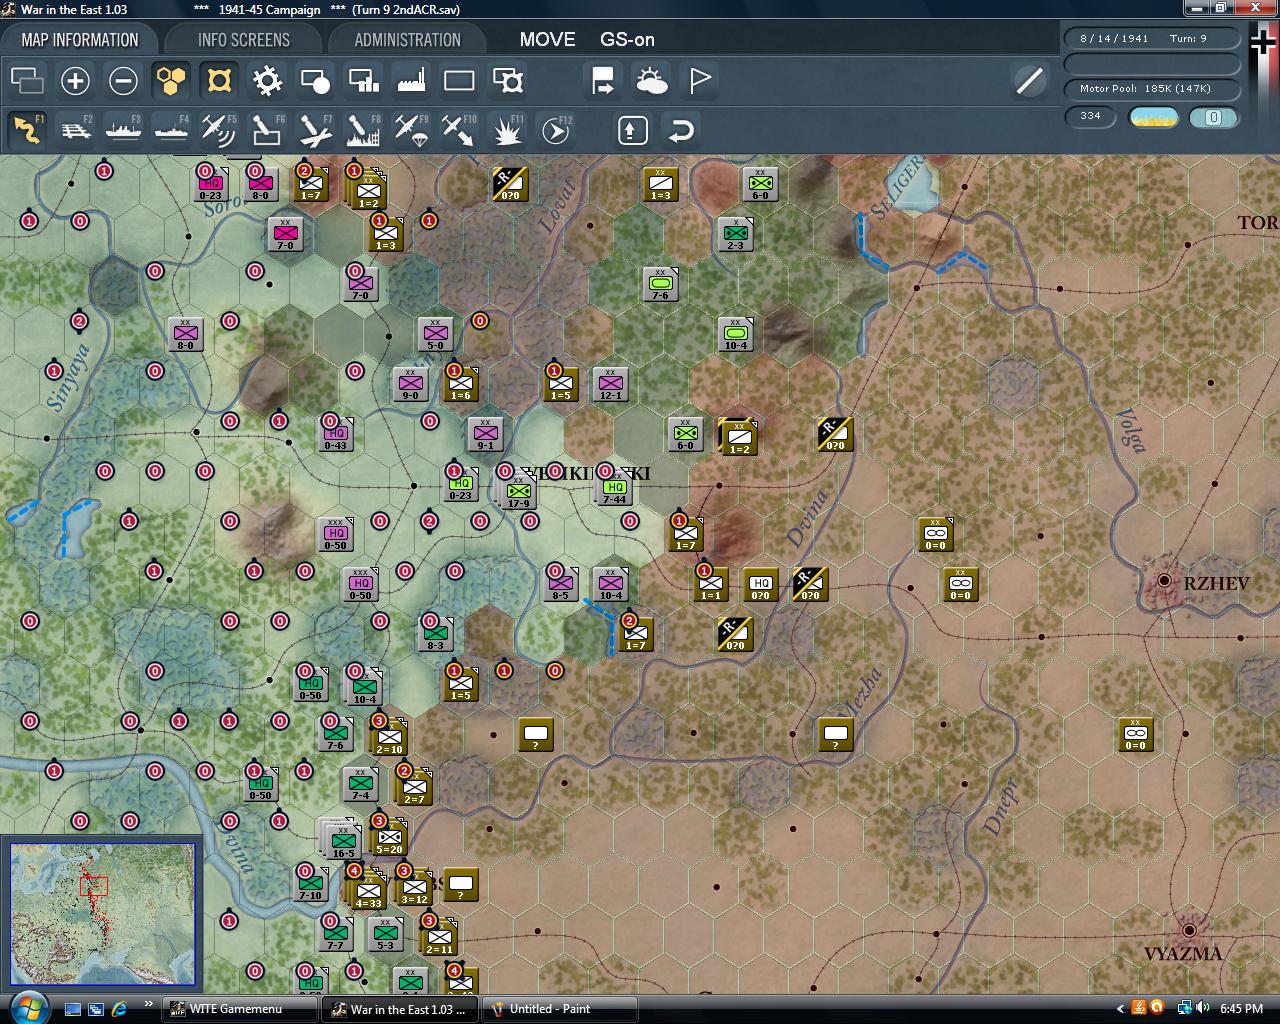Viewport: 1280px width, 1024px height.
Task: Click the stacked windows icon in toolbar
Action: point(27,80)
